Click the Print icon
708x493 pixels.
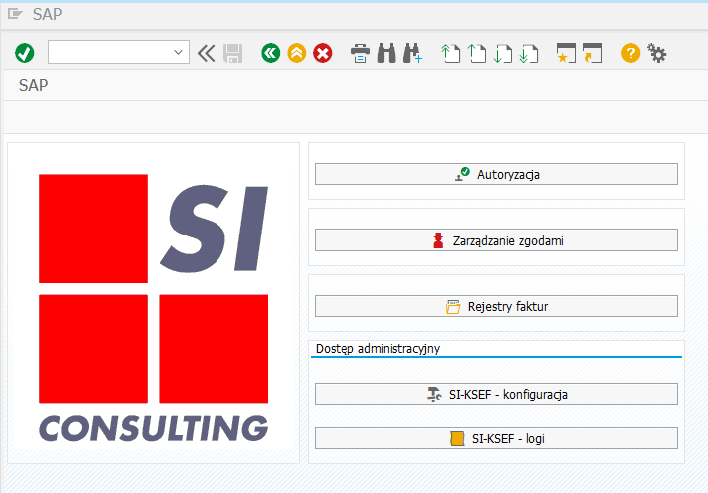click(x=361, y=53)
